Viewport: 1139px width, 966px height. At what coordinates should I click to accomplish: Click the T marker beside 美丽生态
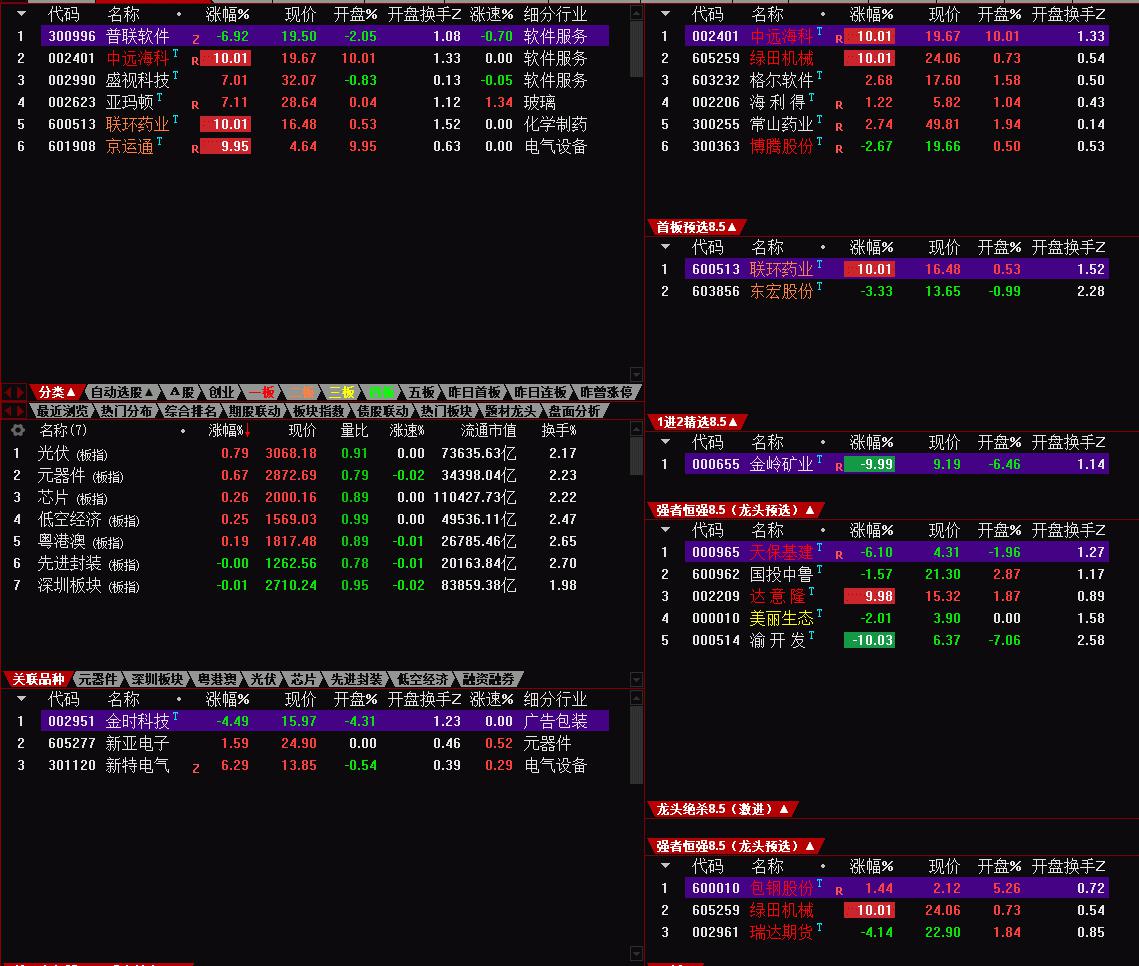[819, 614]
